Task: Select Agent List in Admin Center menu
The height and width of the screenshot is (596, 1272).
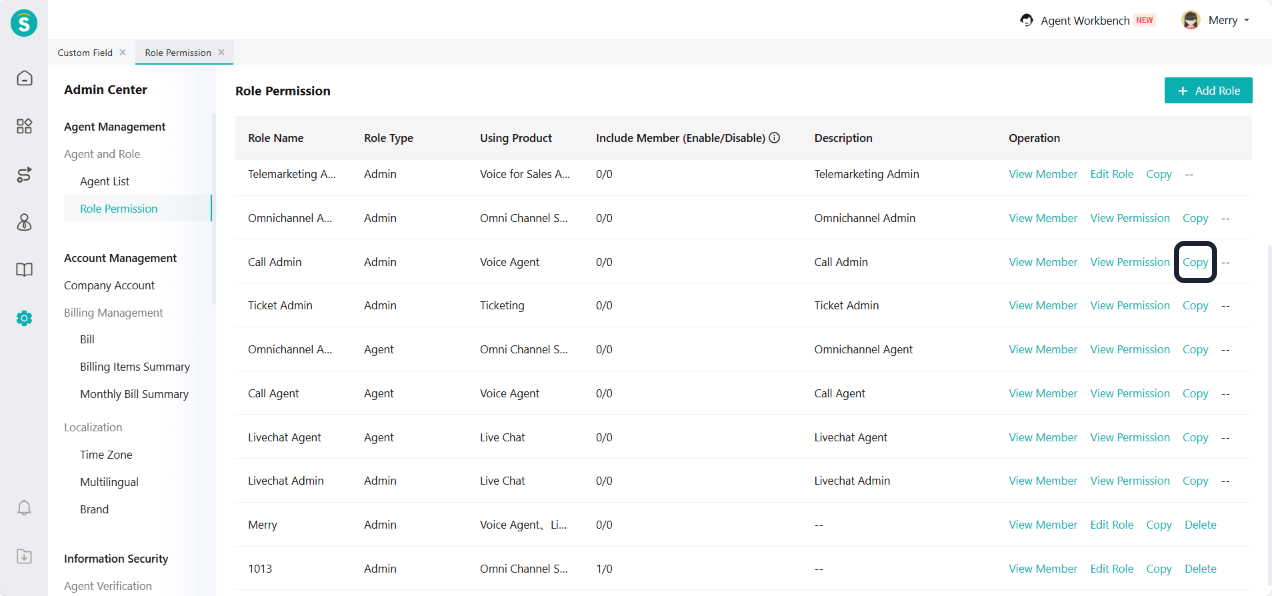Action: (105, 181)
